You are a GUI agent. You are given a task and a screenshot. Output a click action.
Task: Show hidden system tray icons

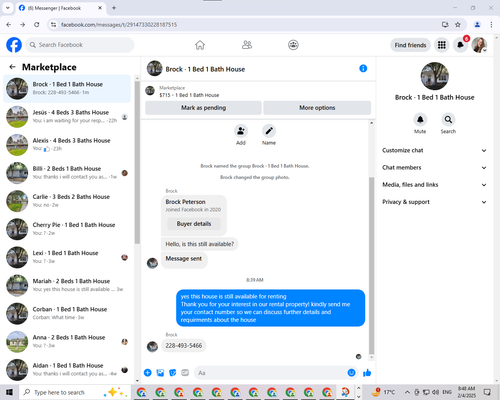407,392
